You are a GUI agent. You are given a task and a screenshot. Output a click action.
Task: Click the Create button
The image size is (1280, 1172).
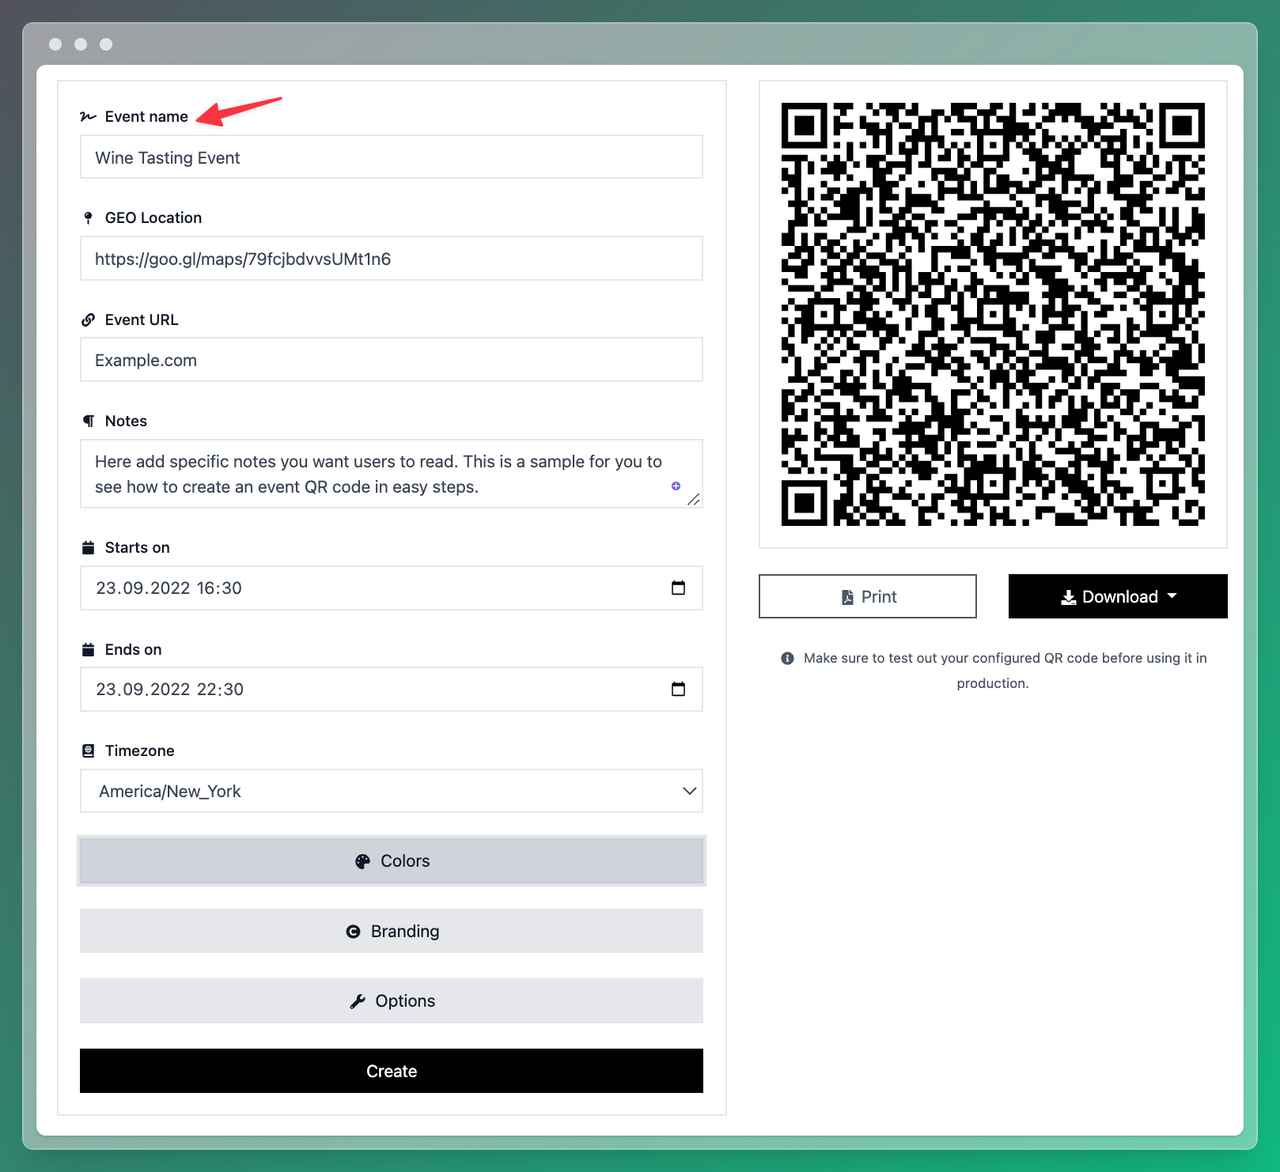[391, 1071]
